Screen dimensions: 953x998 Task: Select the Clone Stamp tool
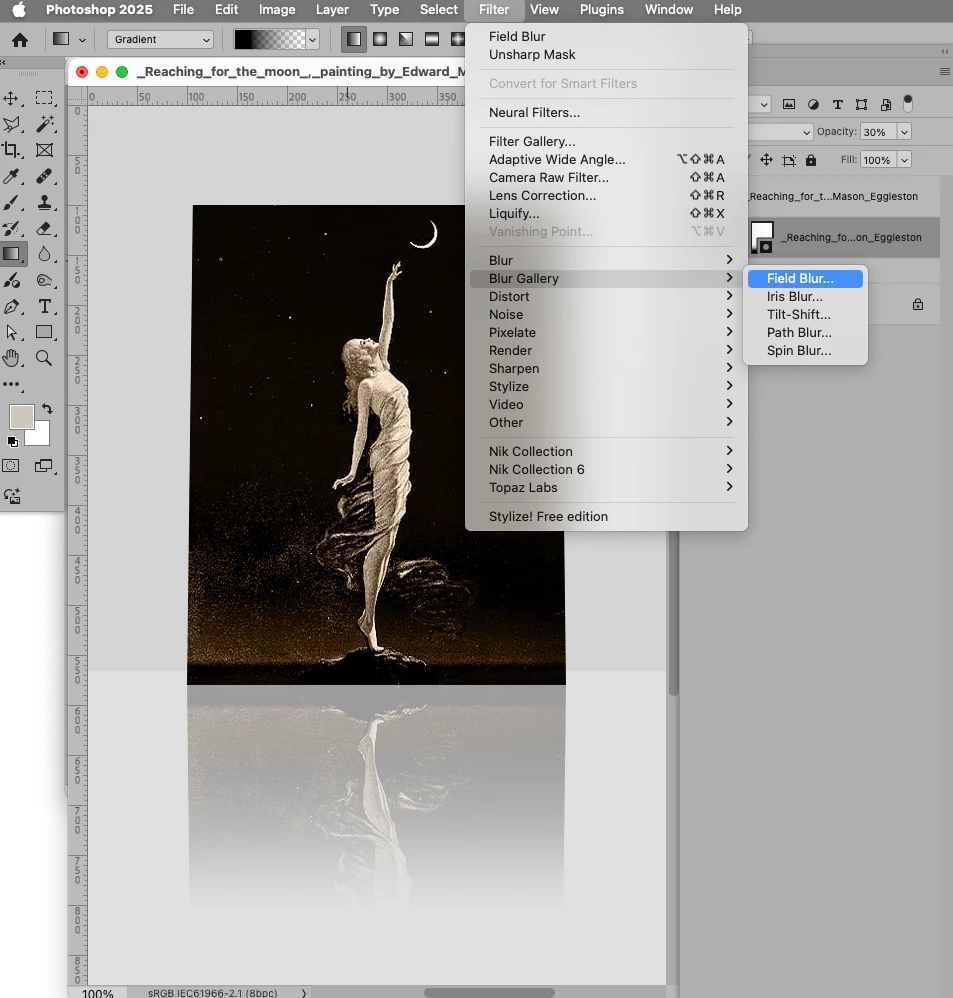click(44, 202)
